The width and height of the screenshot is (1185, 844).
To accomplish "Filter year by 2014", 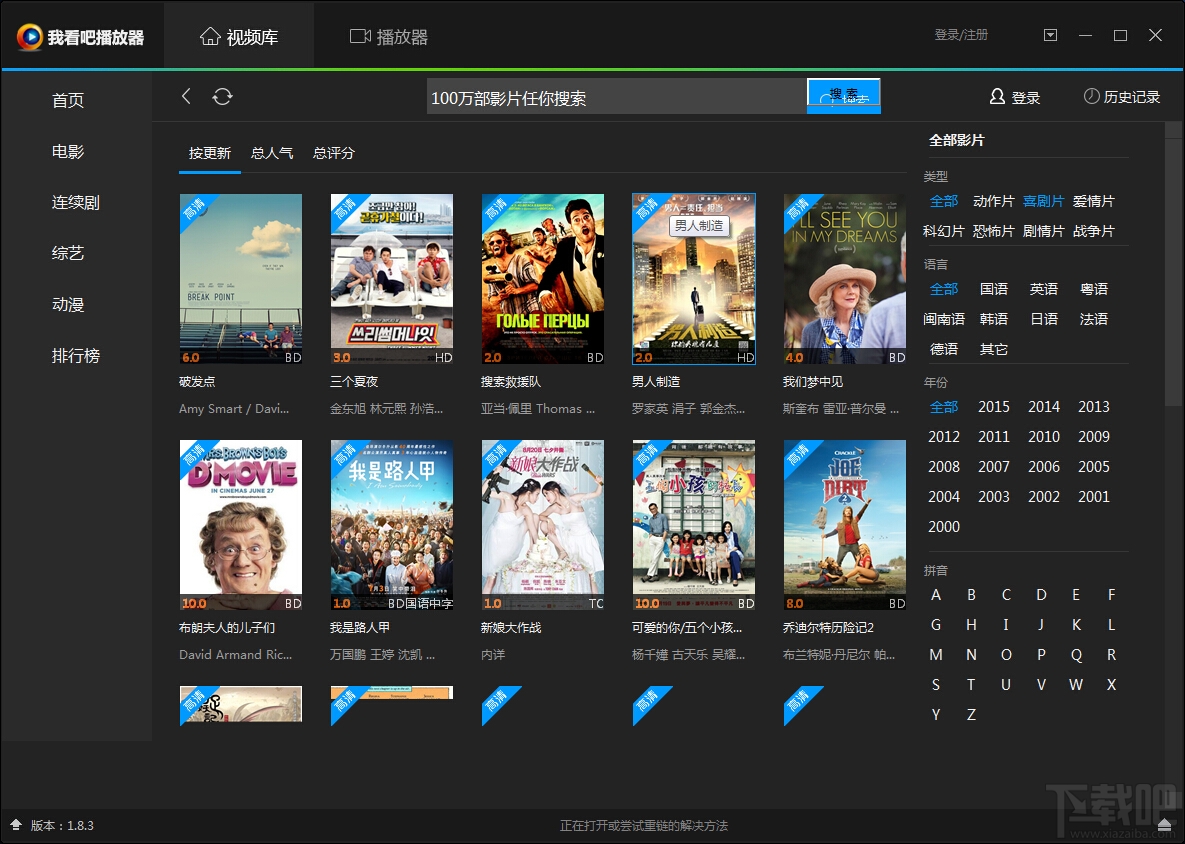I will (1044, 407).
